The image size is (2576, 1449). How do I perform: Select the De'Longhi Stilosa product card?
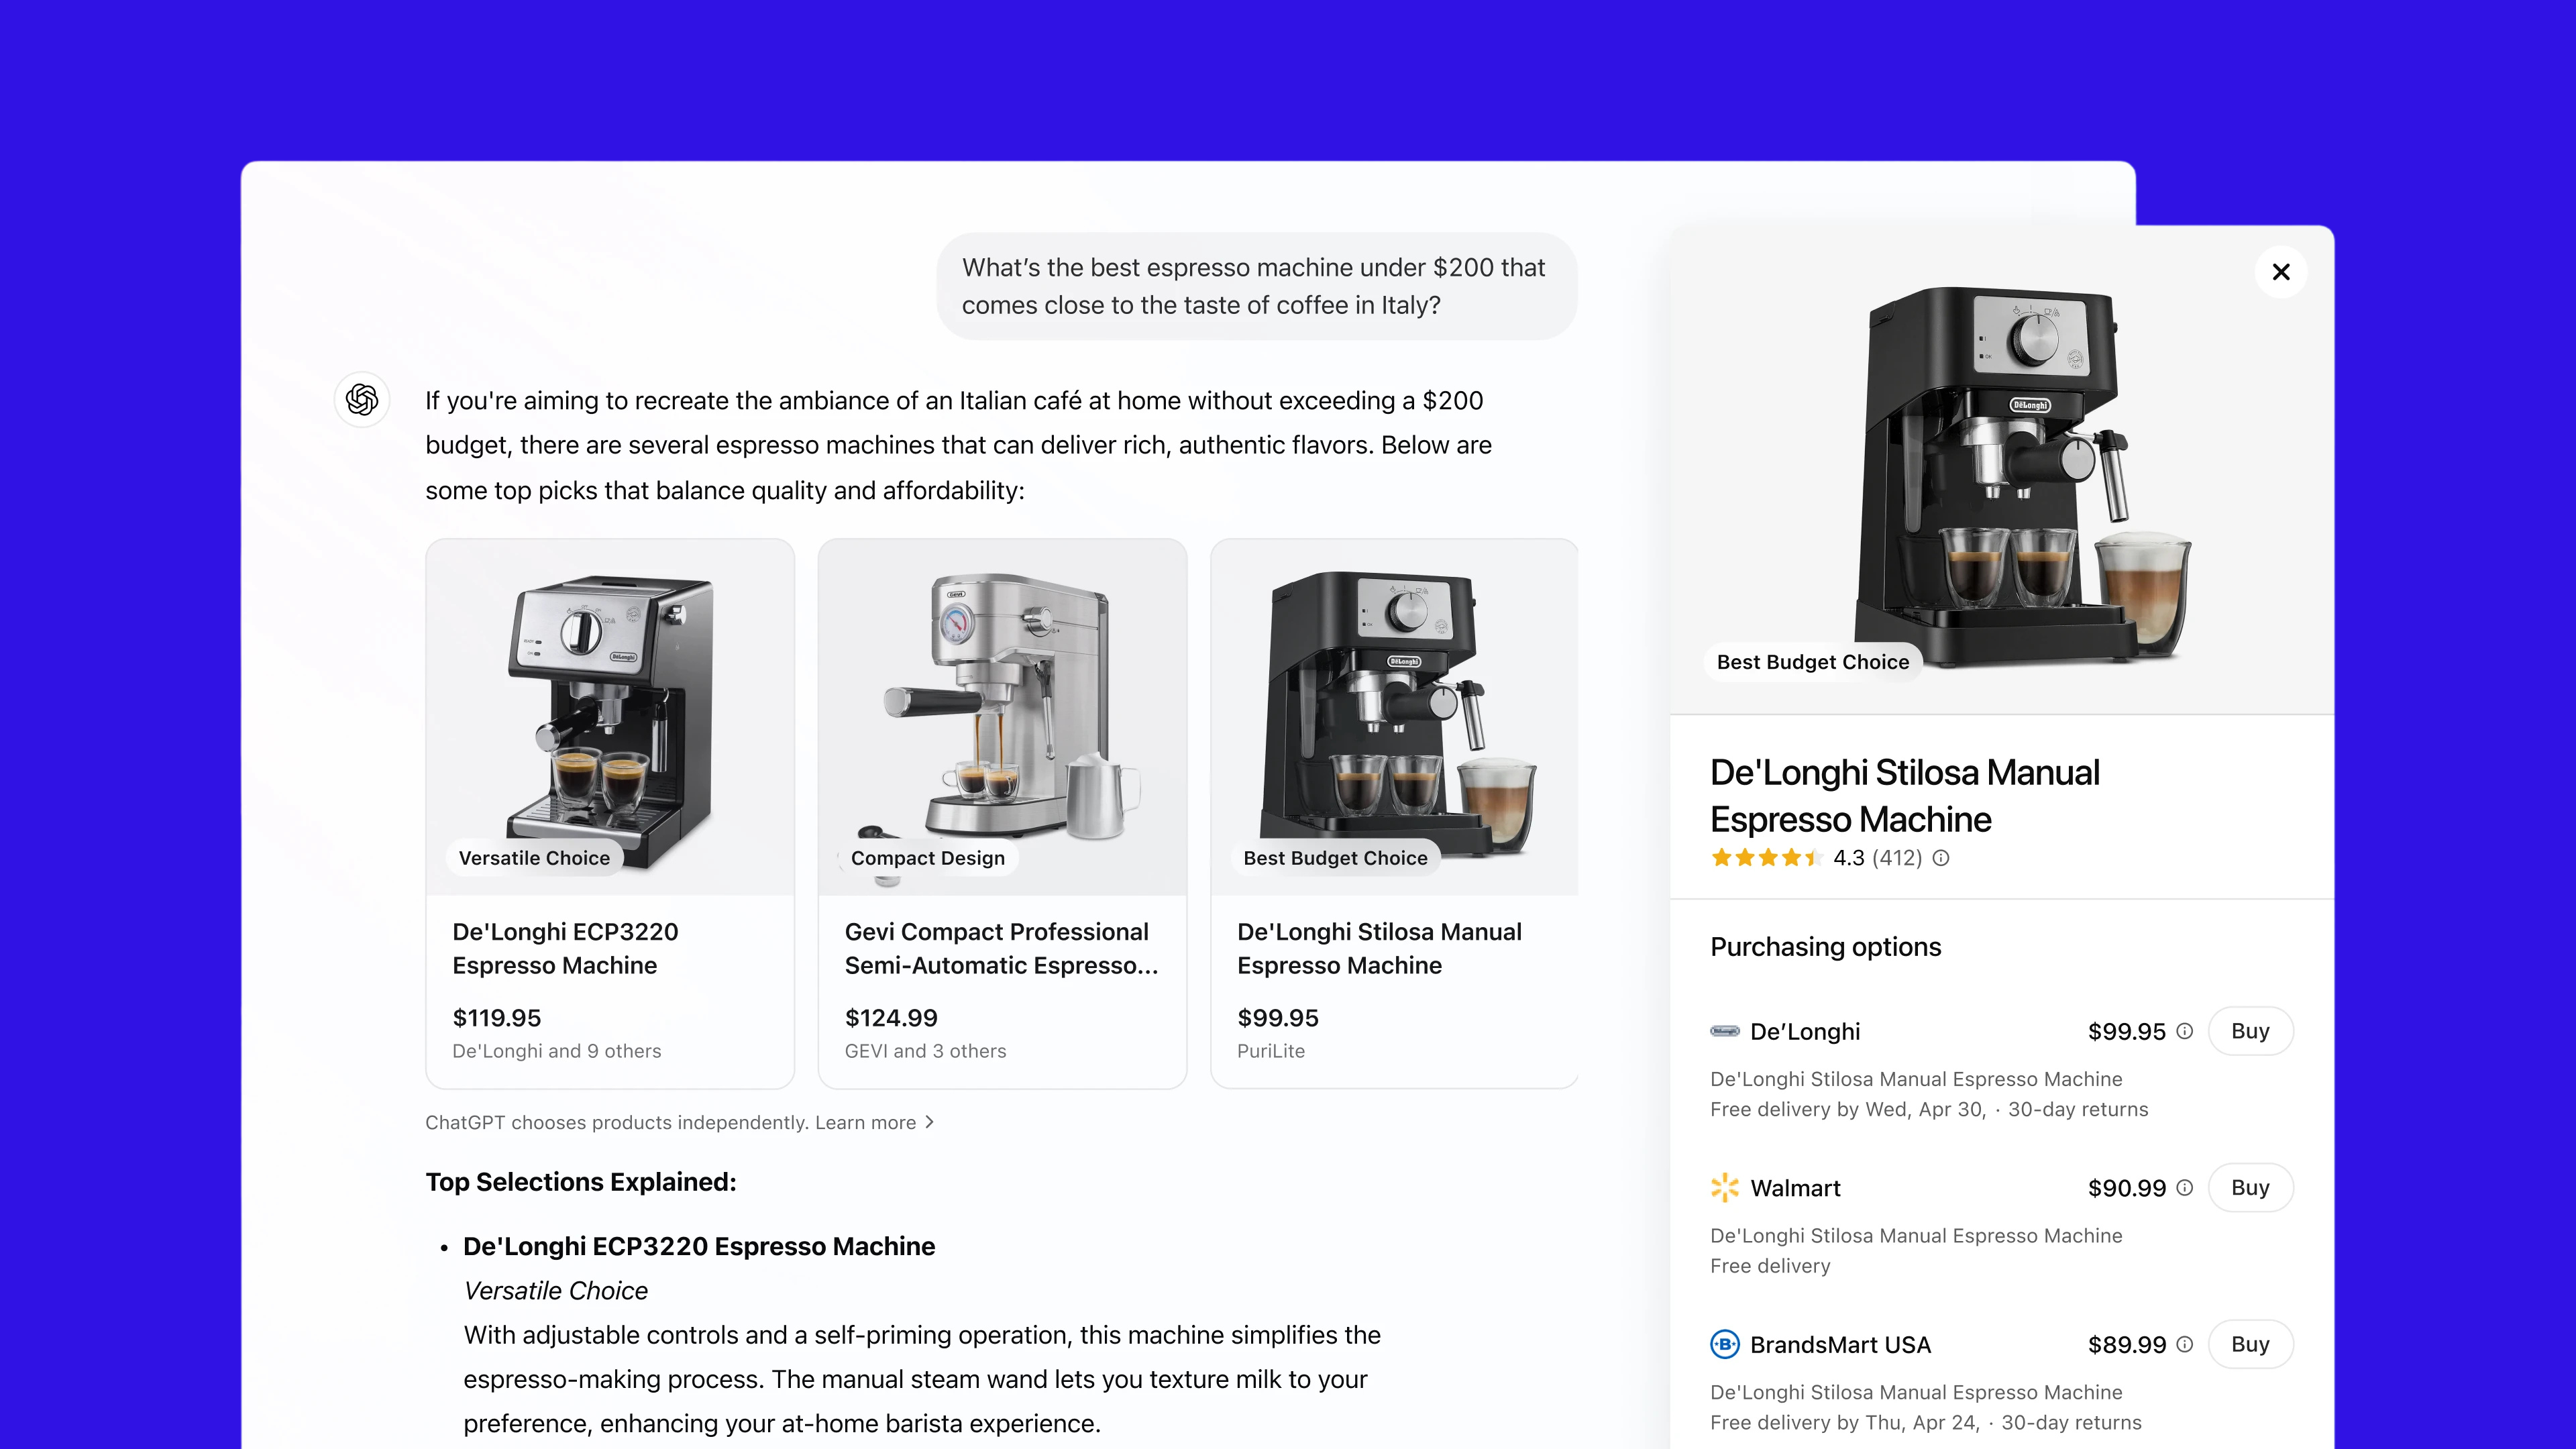tap(1394, 814)
